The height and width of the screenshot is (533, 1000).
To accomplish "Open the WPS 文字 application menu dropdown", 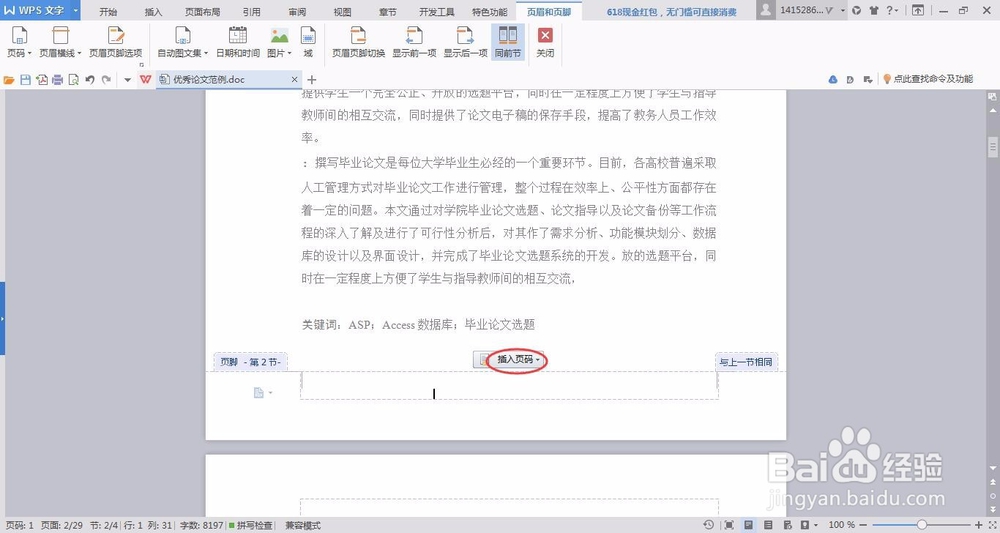I will click(x=75, y=10).
